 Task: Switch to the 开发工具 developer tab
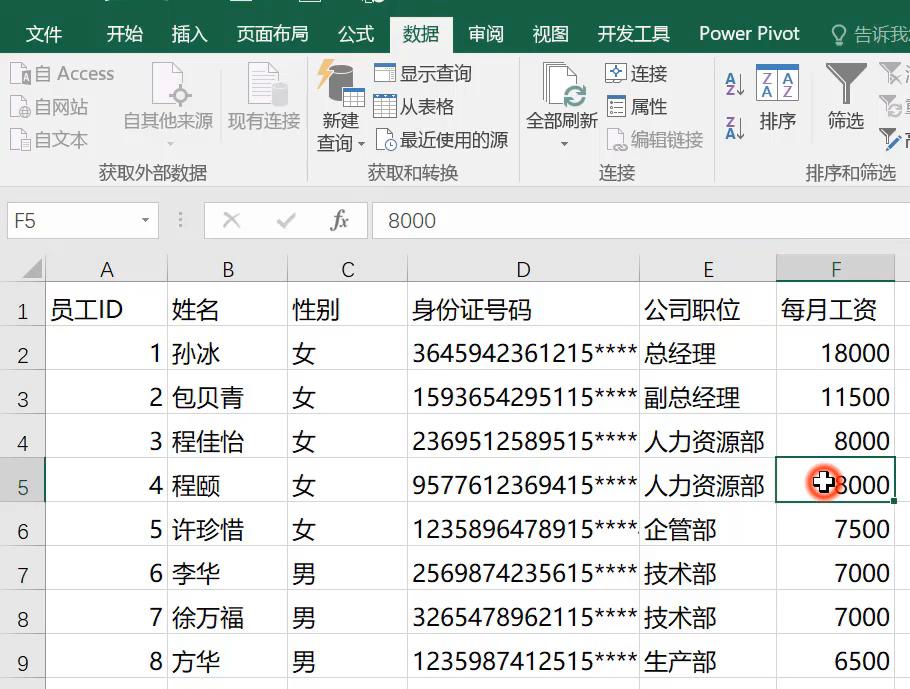(633, 34)
